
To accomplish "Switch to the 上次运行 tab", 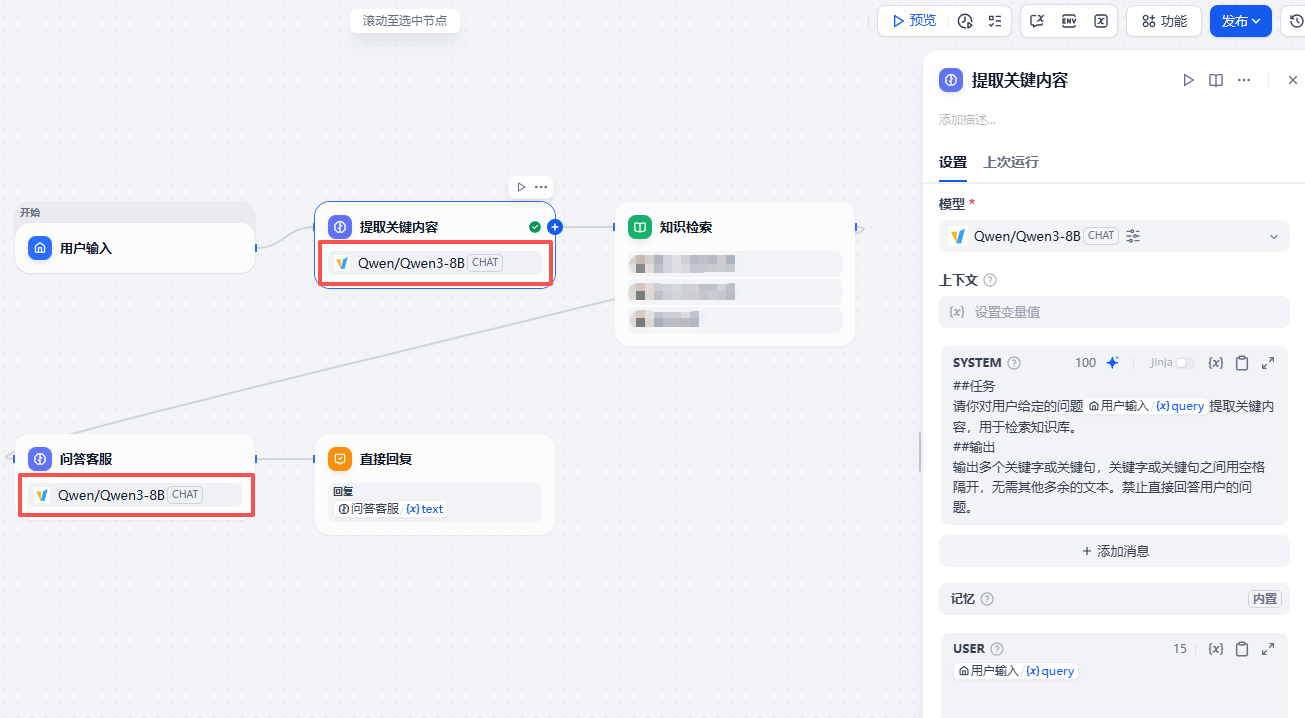I will pyautogui.click(x=1011, y=162).
